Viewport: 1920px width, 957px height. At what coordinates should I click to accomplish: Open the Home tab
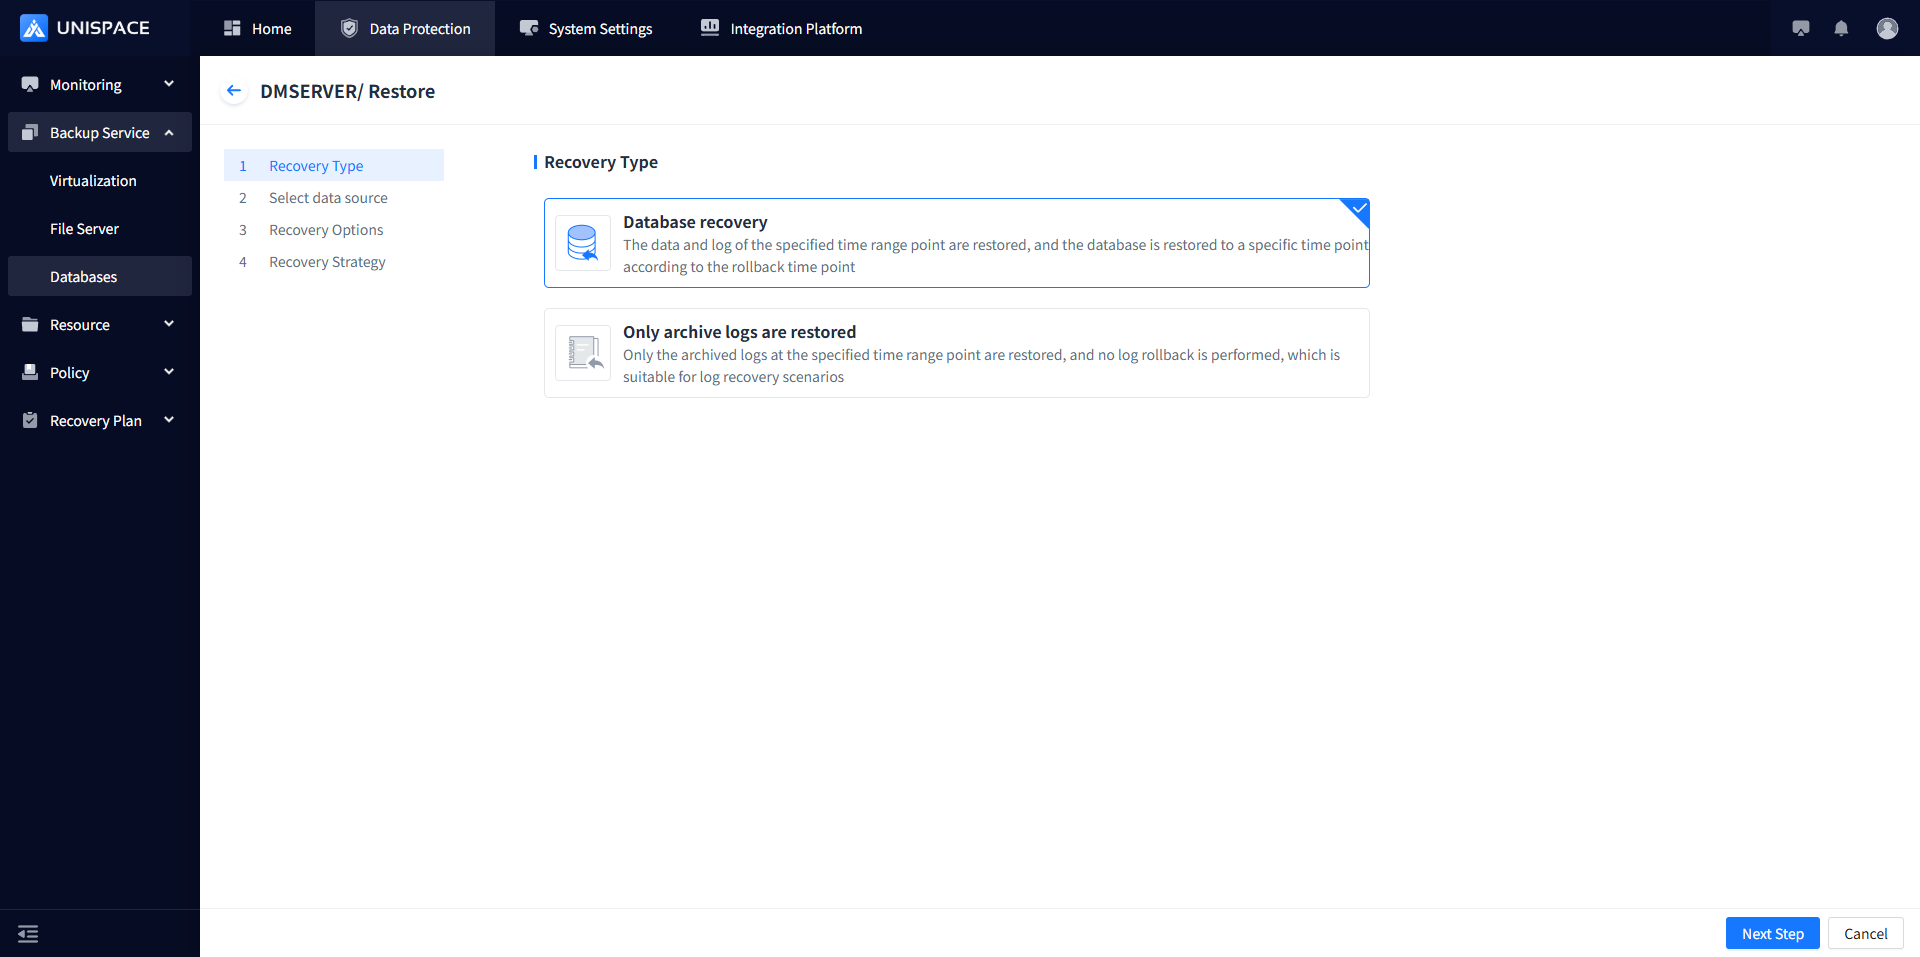[257, 28]
